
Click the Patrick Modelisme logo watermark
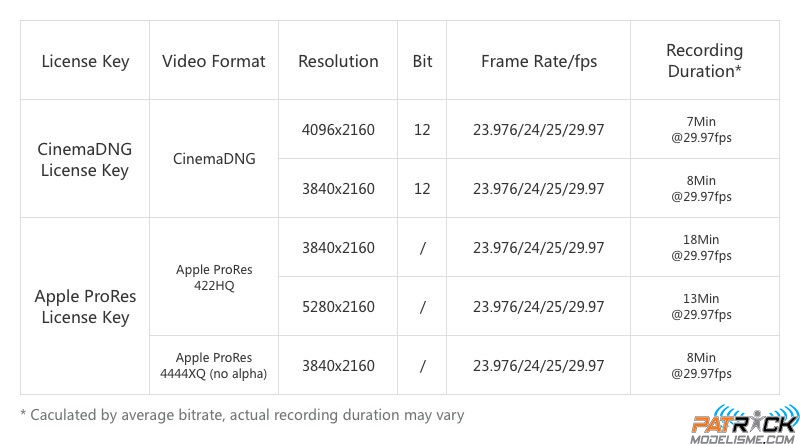745,424
